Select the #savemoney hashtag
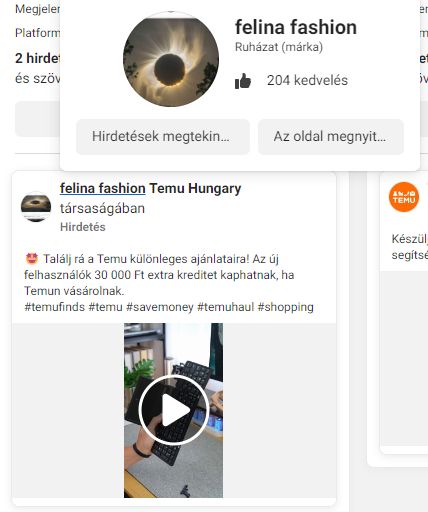Screen dimensions: 428x512 (x=160, y=307)
